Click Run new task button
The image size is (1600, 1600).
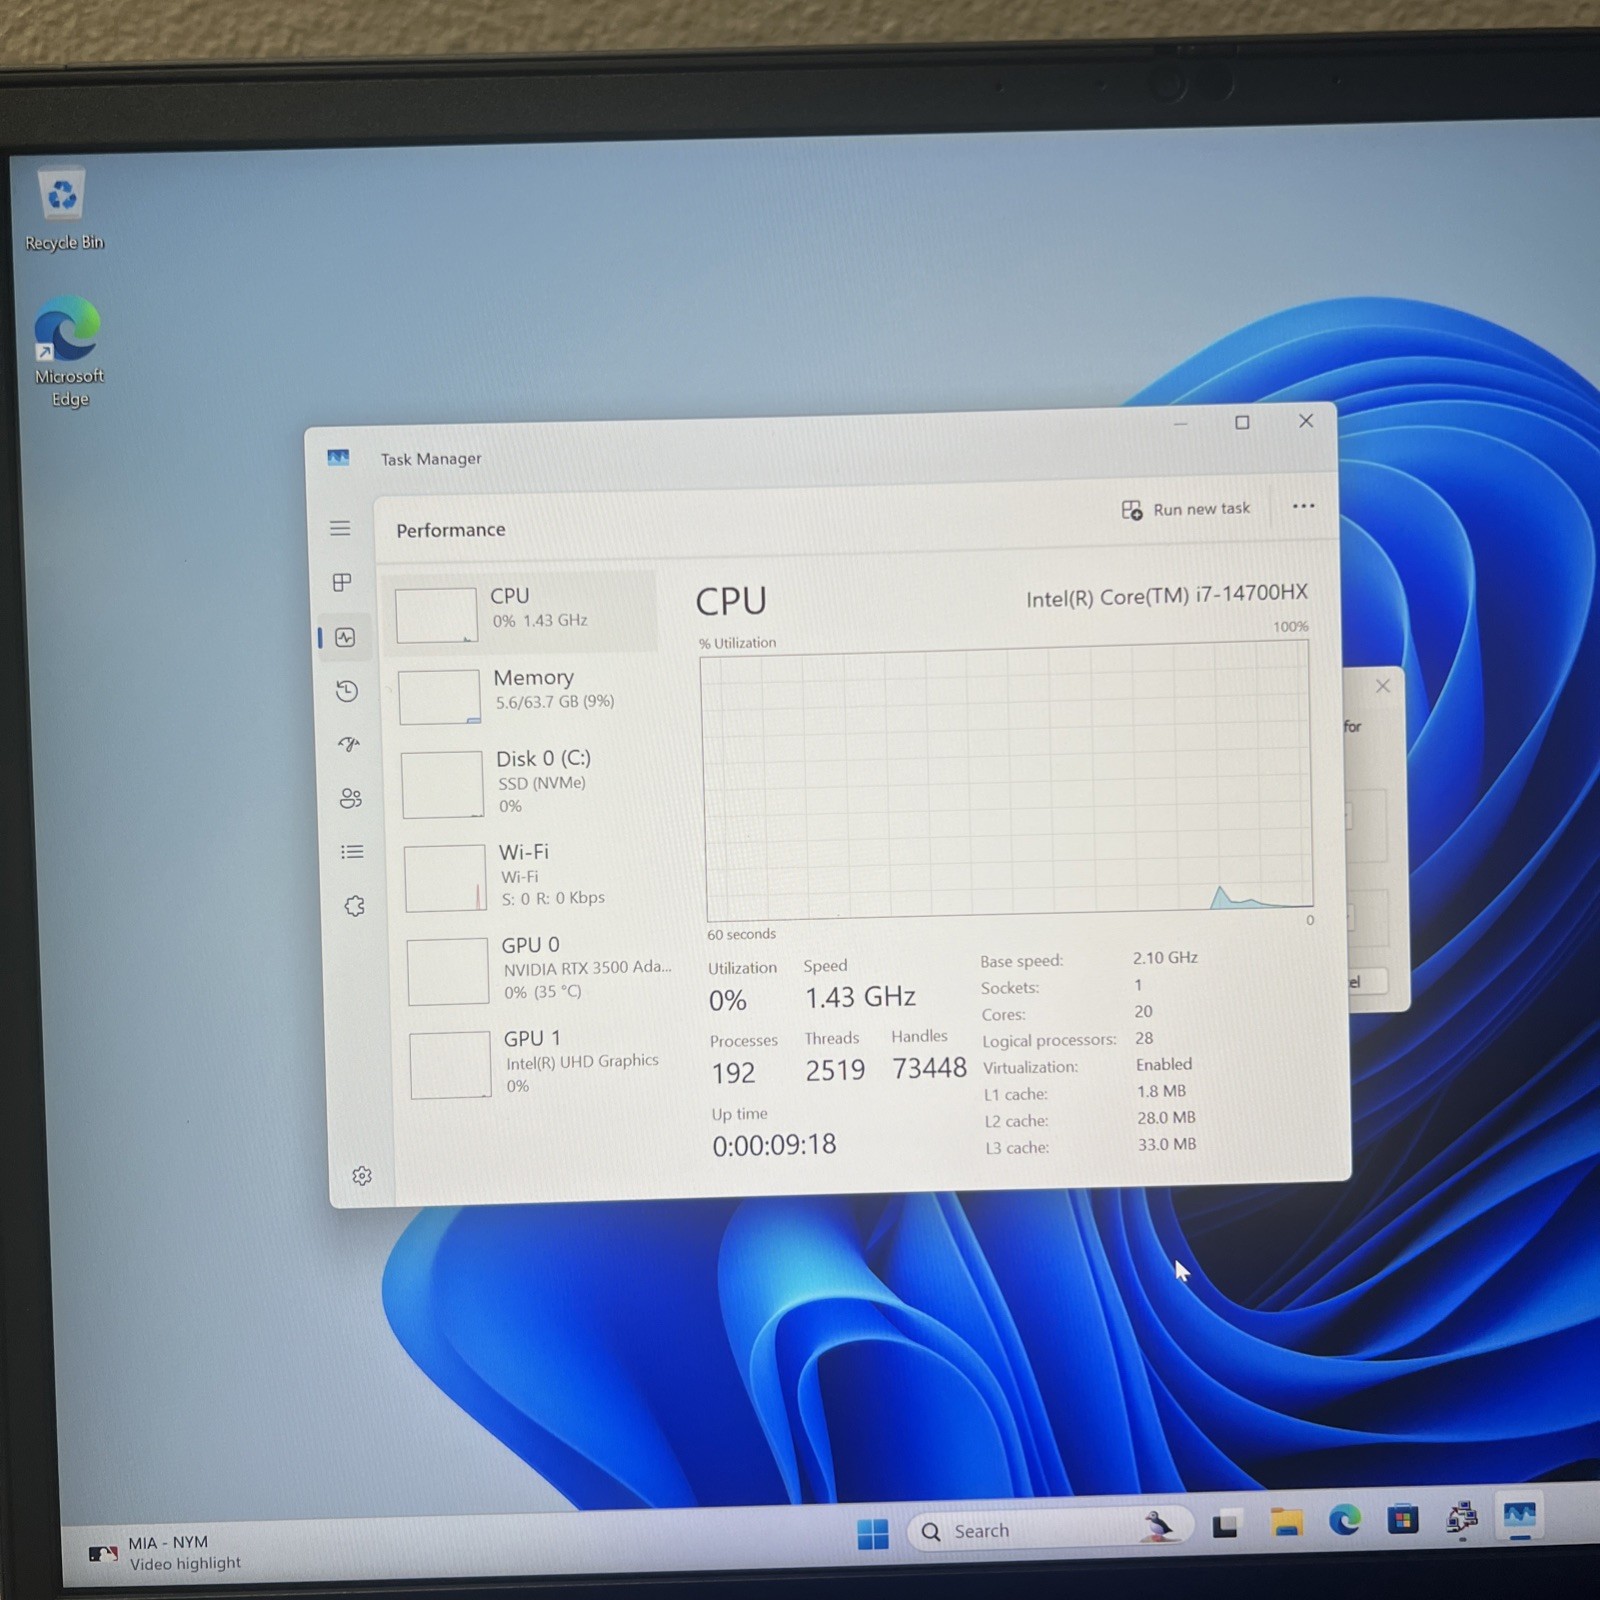pyautogui.click(x=1186, y=509)
